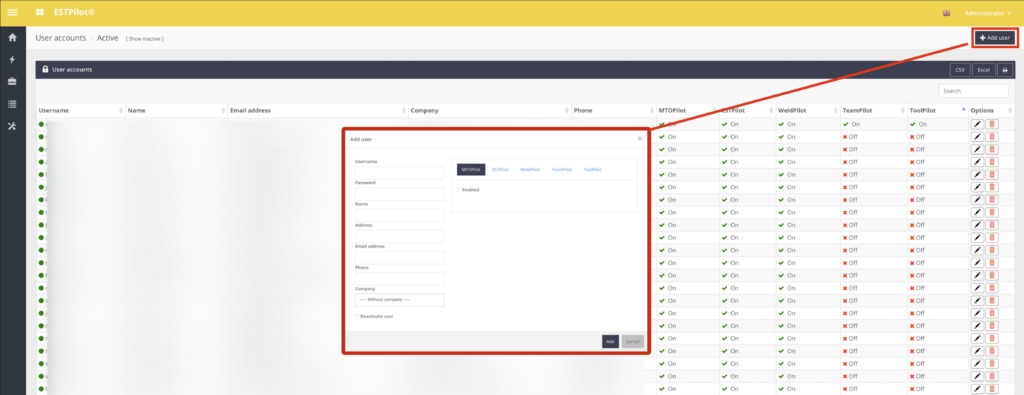Image resolution: width=1024 pixels, height=395 pixels.
Task: Click the Email address input in dialog
Action: click(x=400, y=257)
